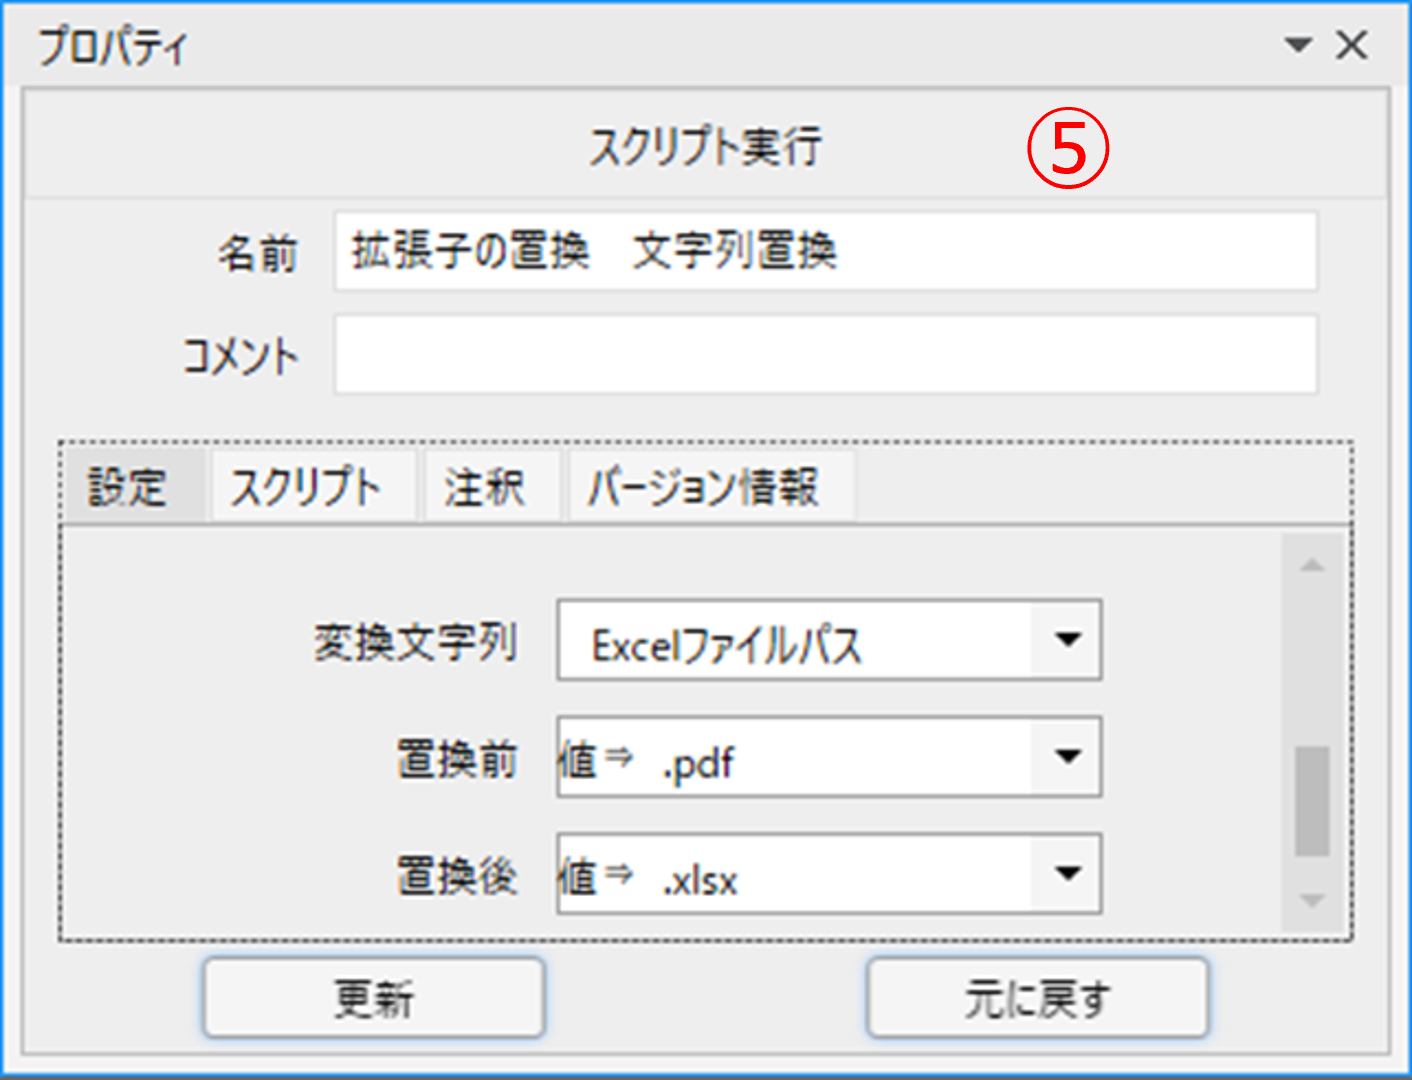Open the プロパティ panel options arrow
This screenshot has height=1080, width=1412.
[1298, 45]
